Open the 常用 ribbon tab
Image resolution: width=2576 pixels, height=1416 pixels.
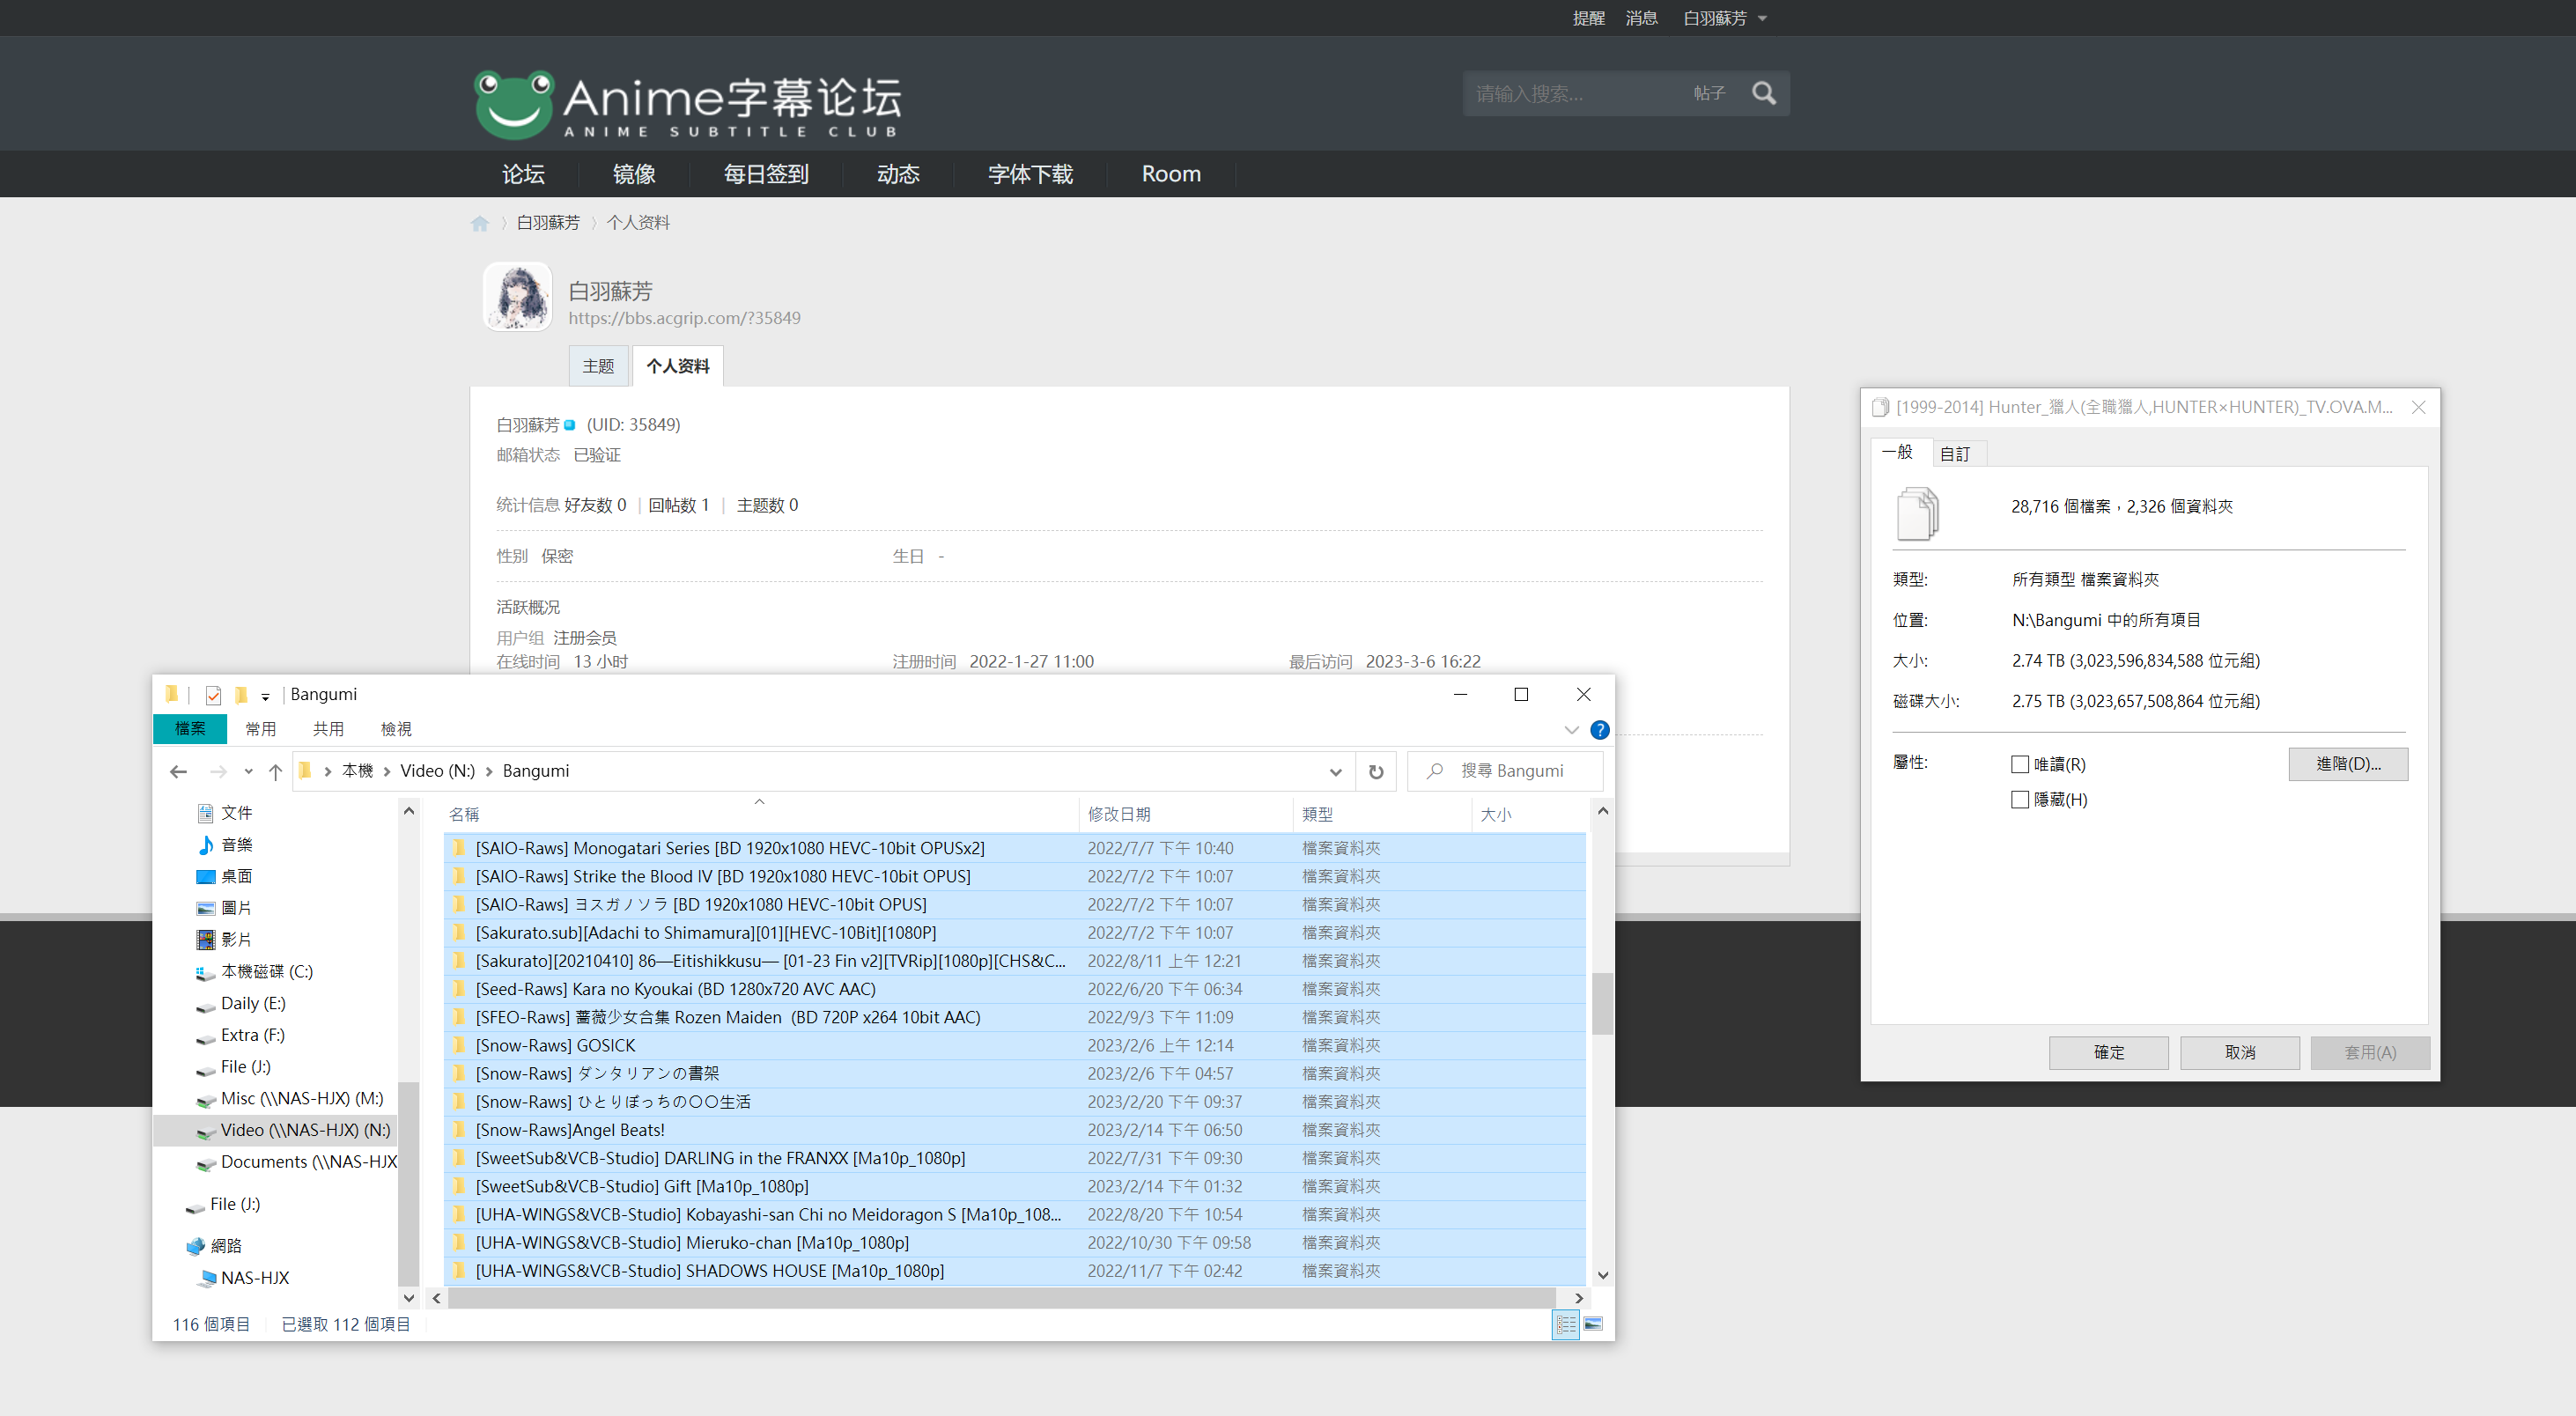point(260,729)
